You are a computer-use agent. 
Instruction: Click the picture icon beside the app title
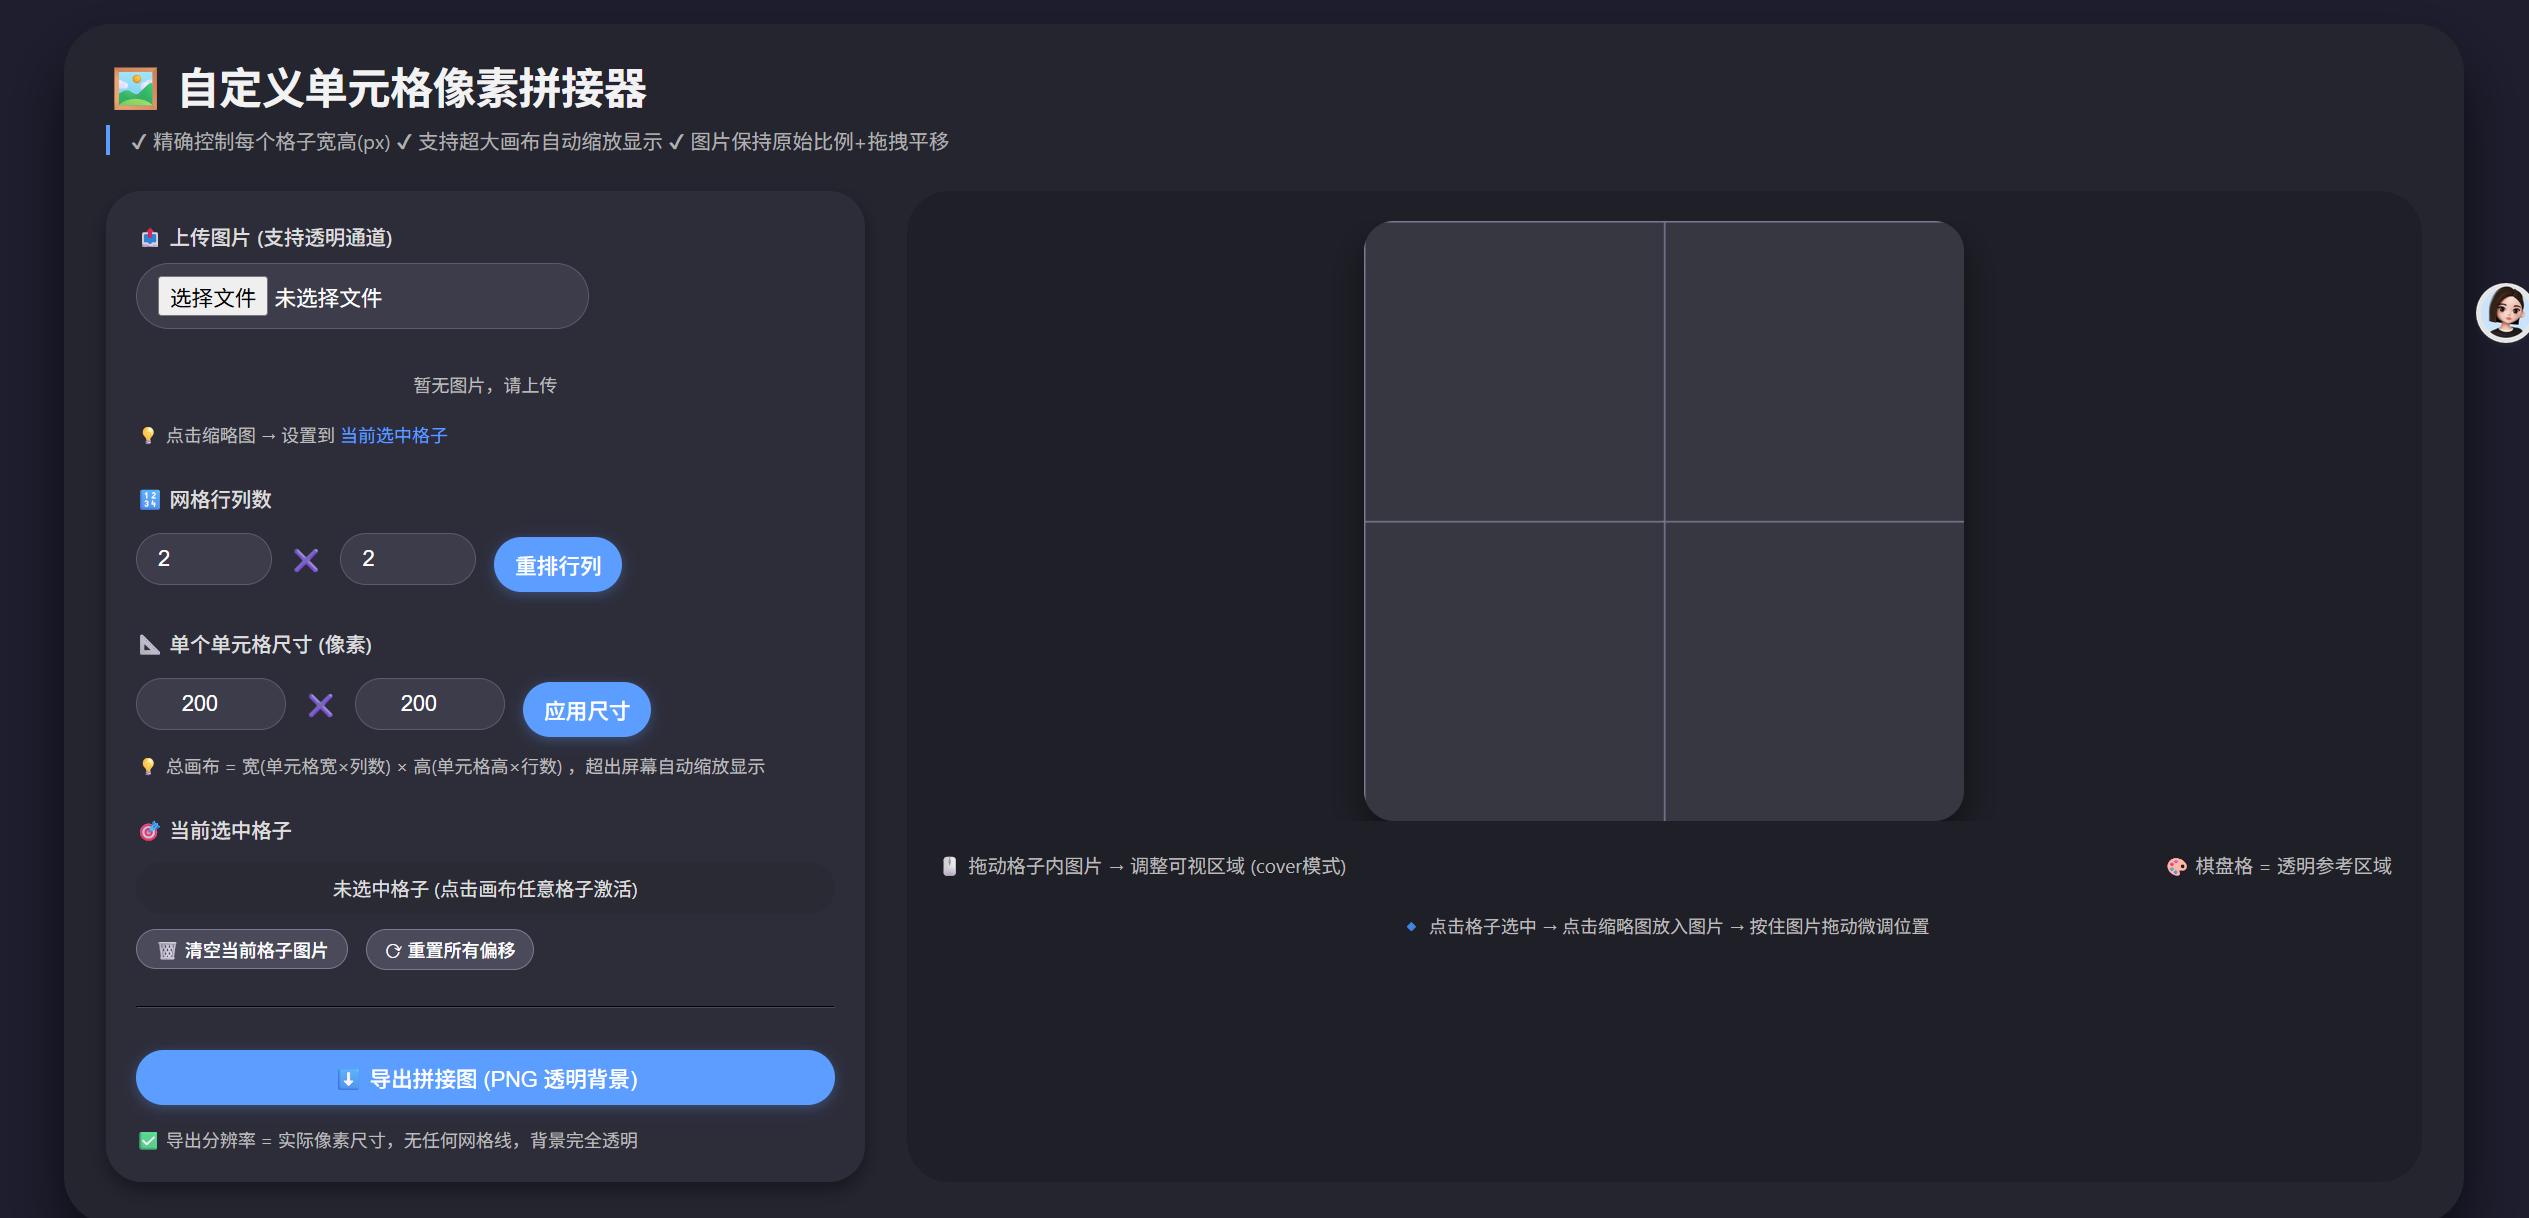pyautogui.click(x=135, y=89)
